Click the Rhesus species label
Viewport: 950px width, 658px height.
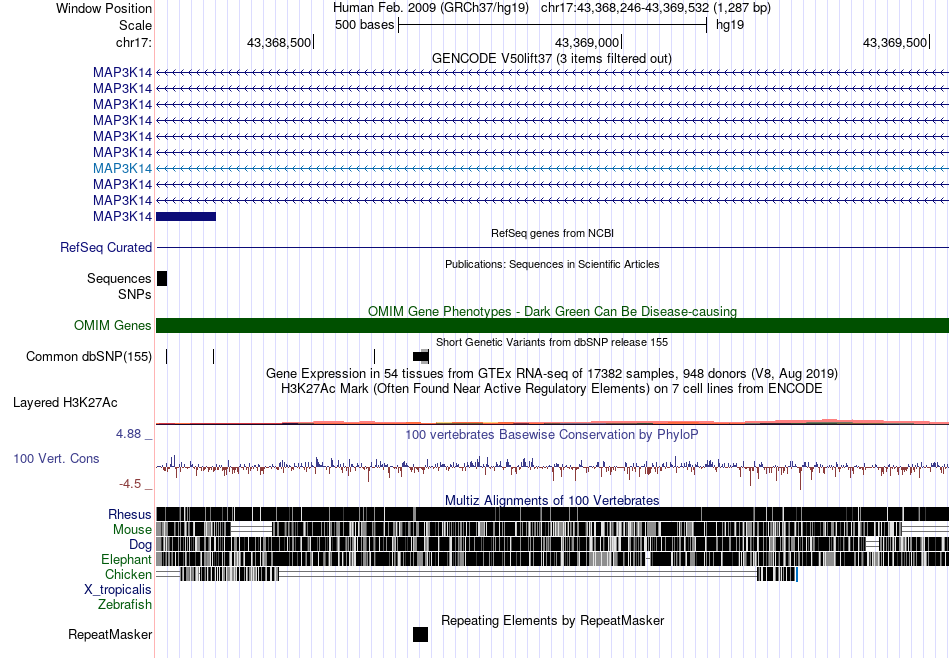tap(130, 514)
